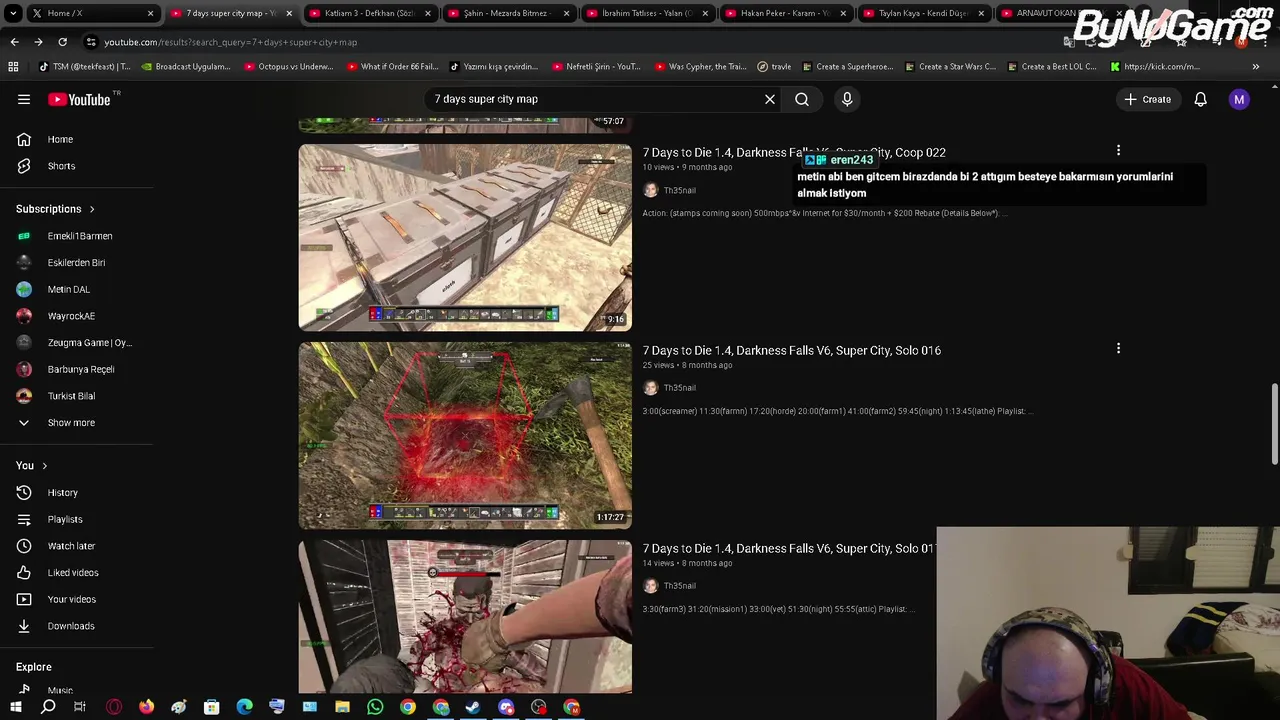Clear the search box with the X icon
1280x720 pixels.
coord(770,99)
